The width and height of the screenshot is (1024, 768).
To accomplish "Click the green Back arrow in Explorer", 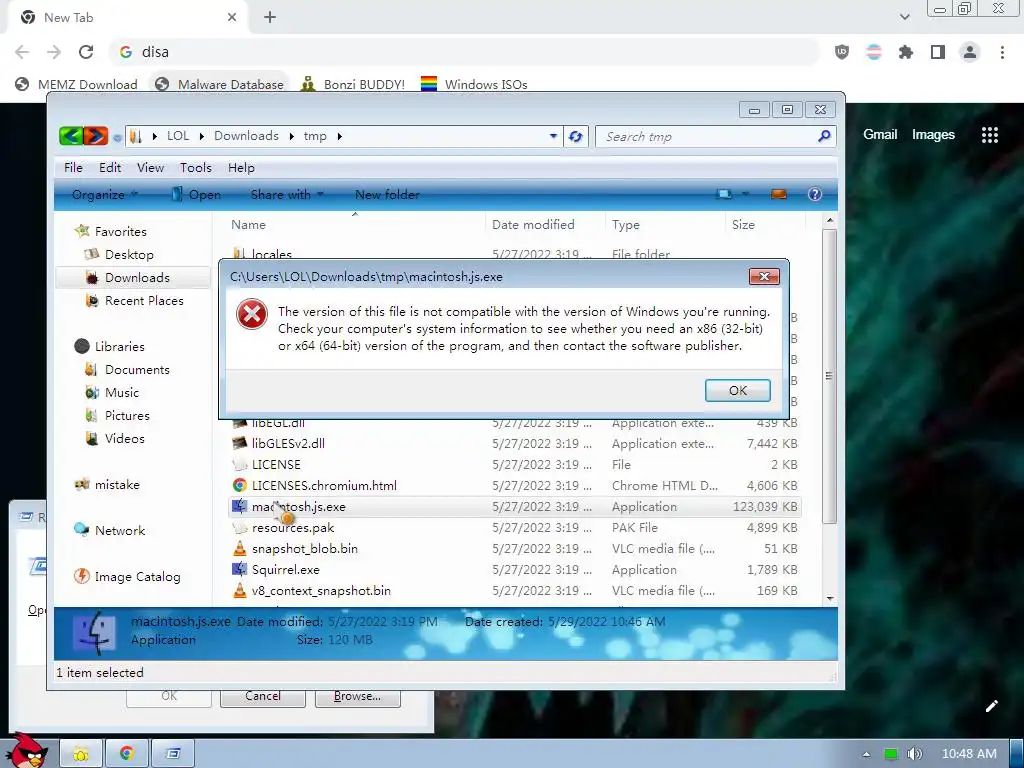I will click(x=71, y=136).
